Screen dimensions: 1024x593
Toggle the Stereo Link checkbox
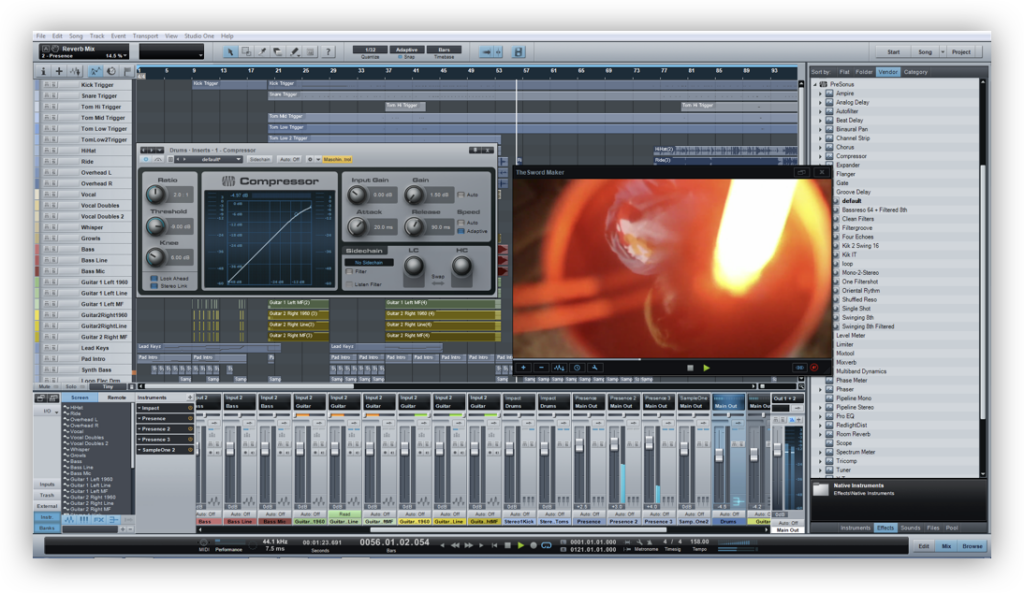(x=154, y=285)
